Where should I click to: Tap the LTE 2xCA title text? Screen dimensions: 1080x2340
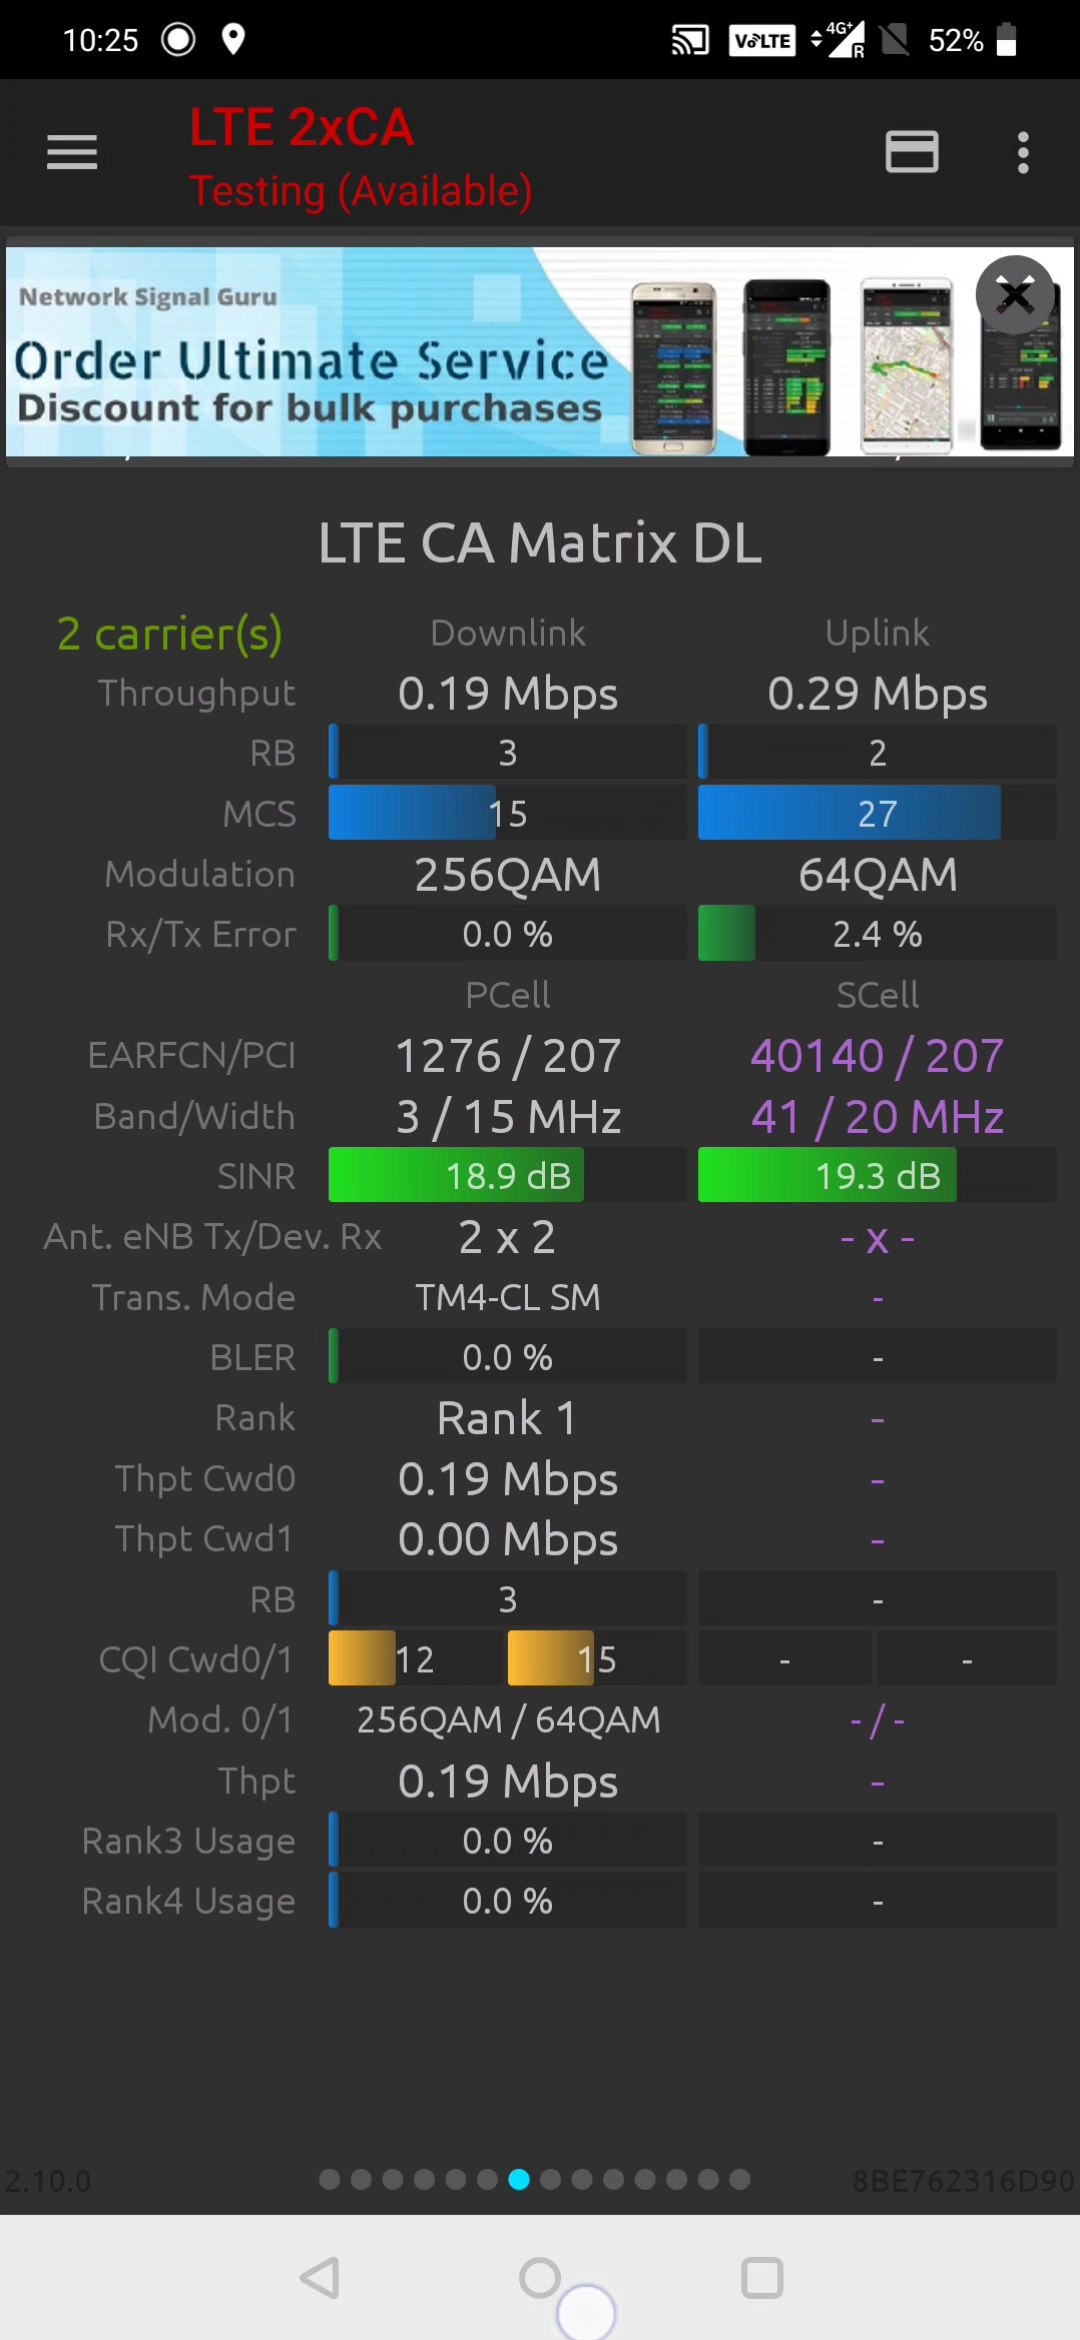[301, 128]
